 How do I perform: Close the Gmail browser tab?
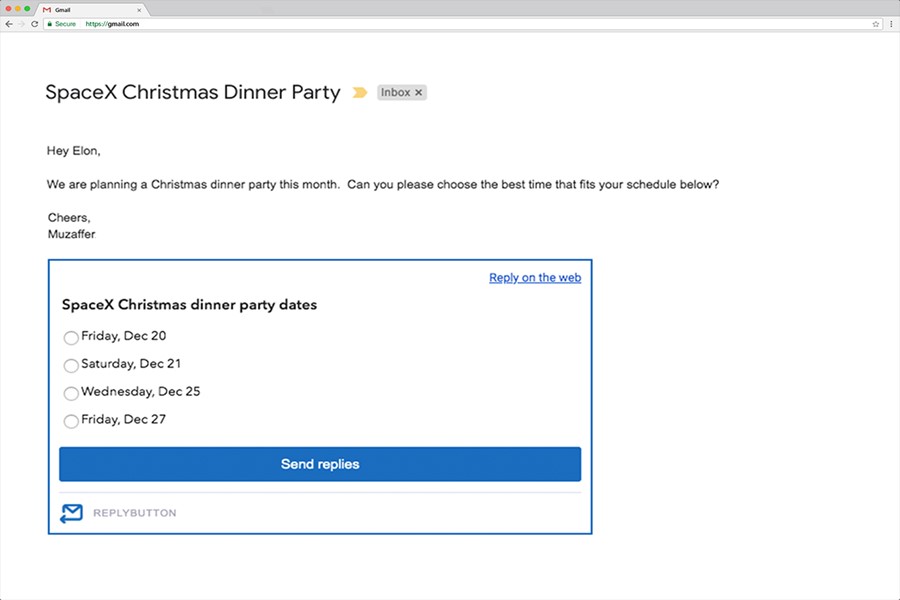pos(139,9)
